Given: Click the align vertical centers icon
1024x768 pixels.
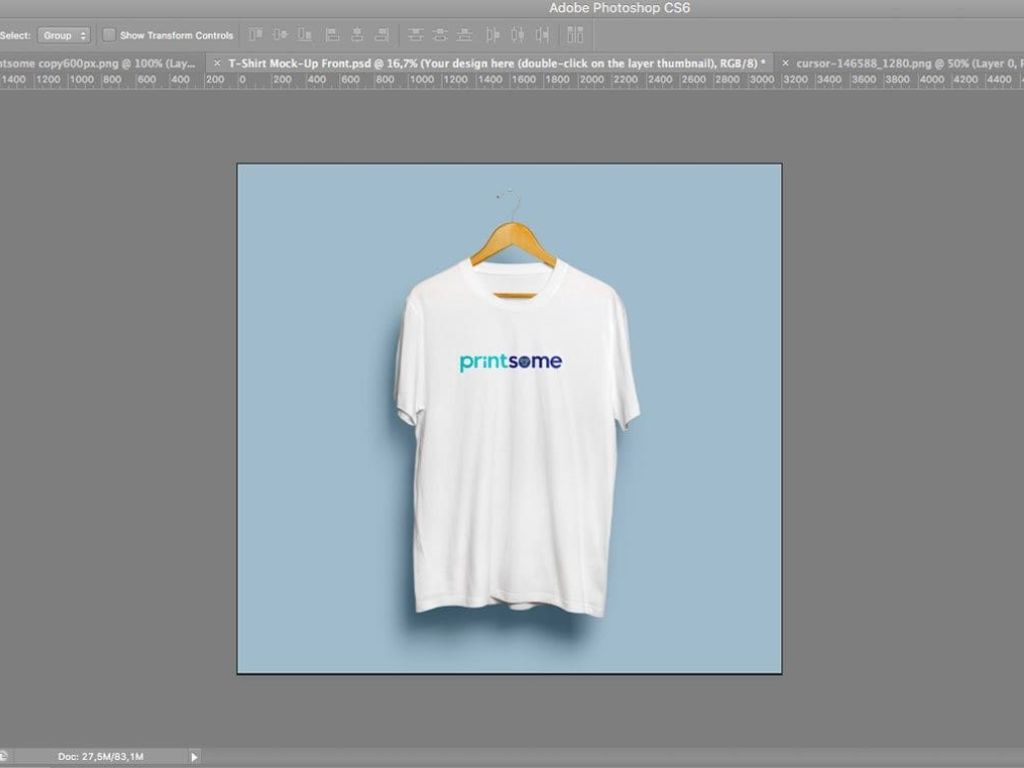Looking at the screenshot, I should coord(280,35).
